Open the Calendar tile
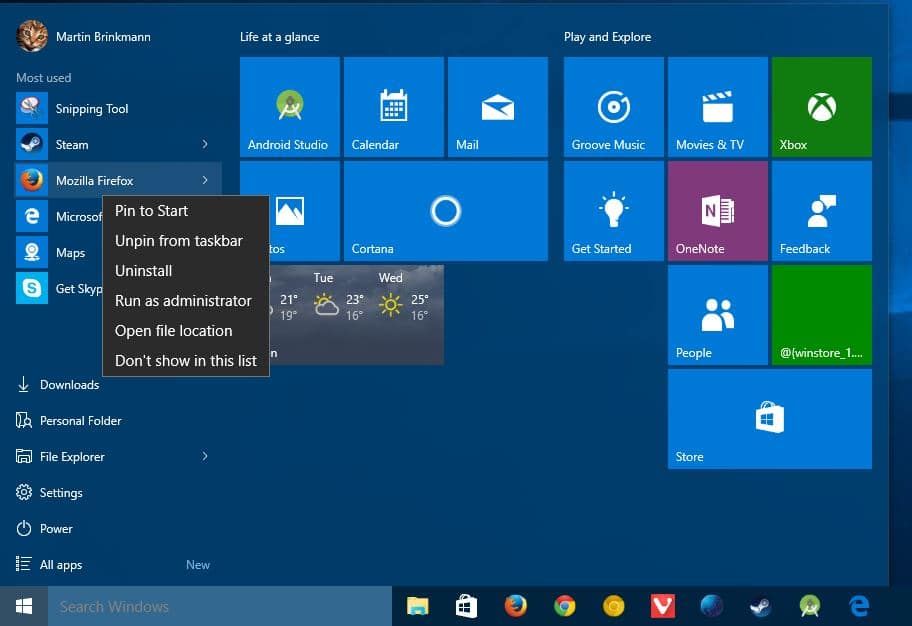 (394, 107)
